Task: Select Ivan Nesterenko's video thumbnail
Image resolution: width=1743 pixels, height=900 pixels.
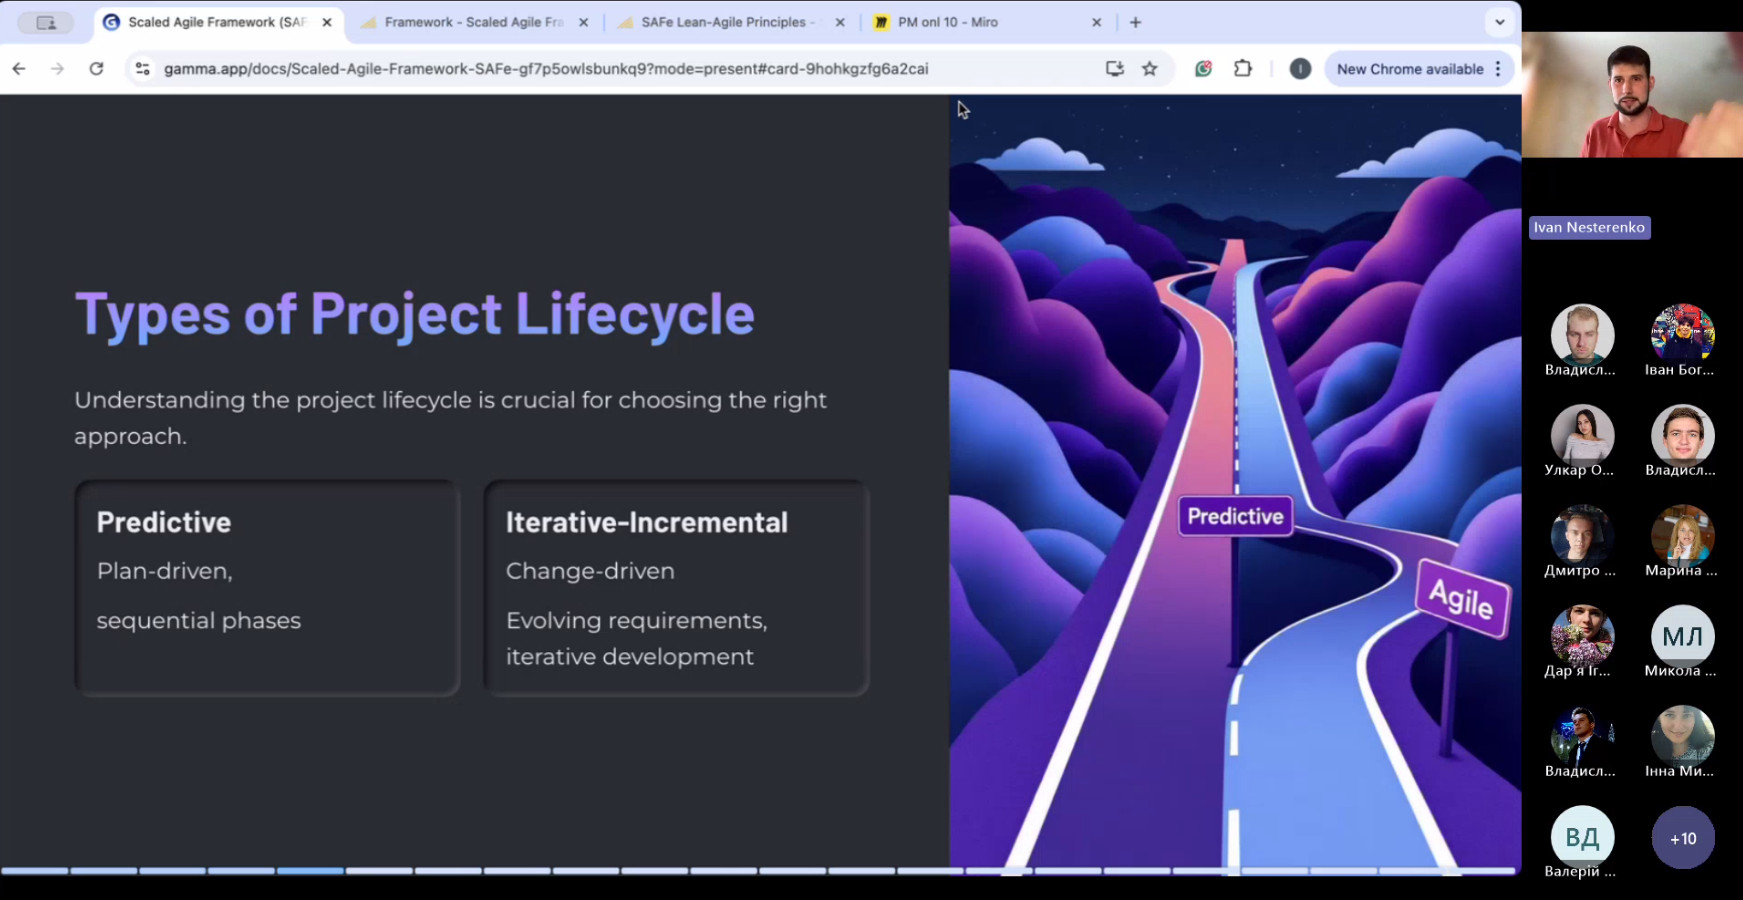Action: click(x=1632, y=95)
